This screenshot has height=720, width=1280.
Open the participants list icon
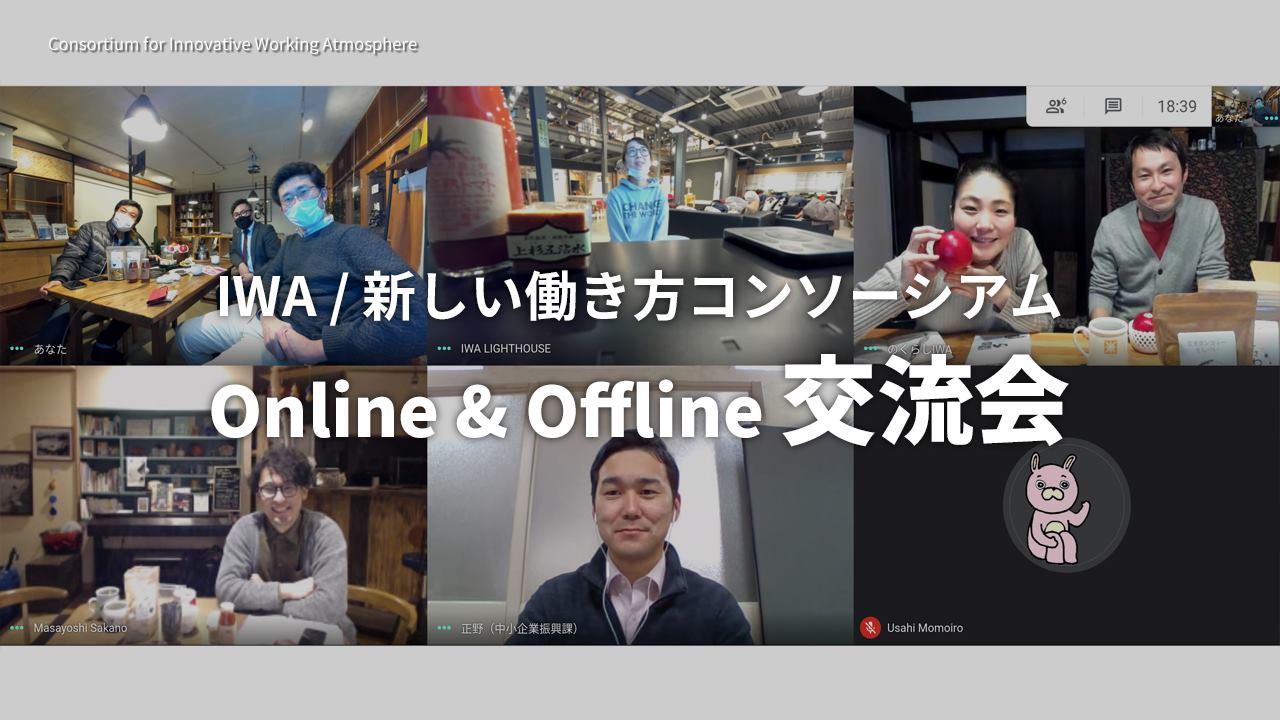pos(1055,106)
